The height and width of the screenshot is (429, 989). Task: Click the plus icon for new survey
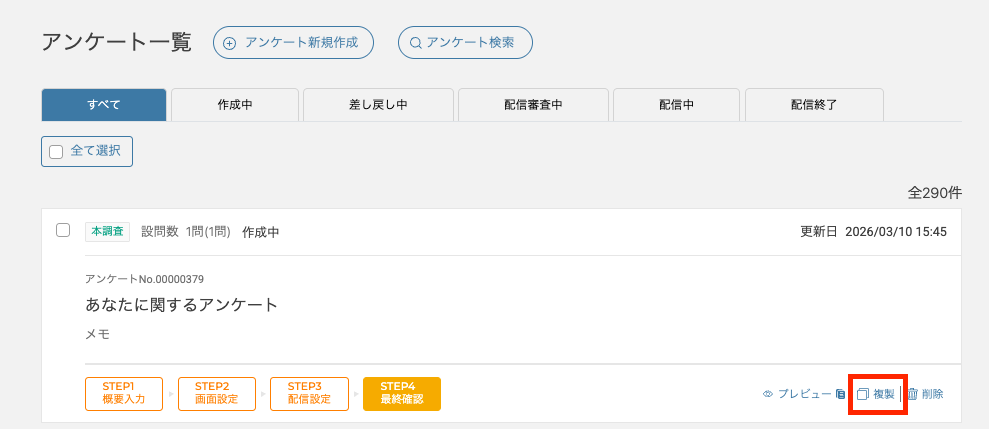pyautogui.click(x=230, y=43)
